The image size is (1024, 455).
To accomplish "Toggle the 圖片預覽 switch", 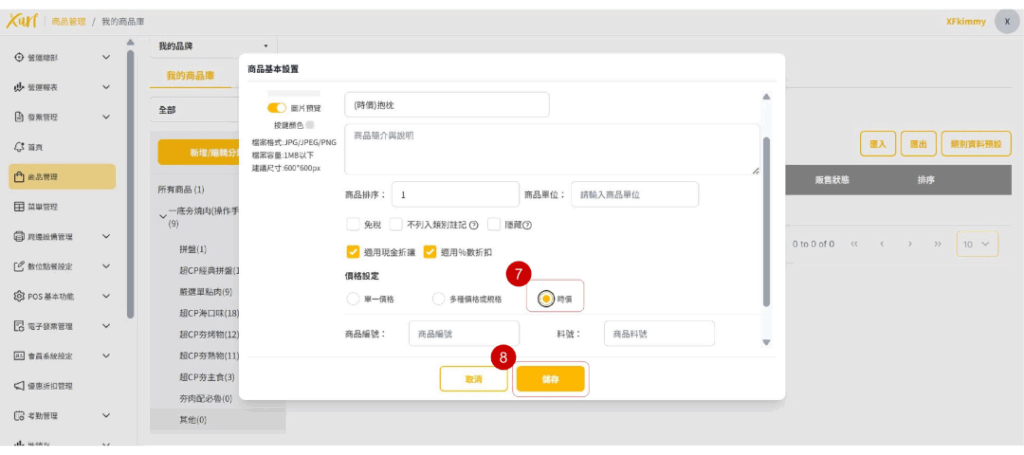I will pos(276,107).
